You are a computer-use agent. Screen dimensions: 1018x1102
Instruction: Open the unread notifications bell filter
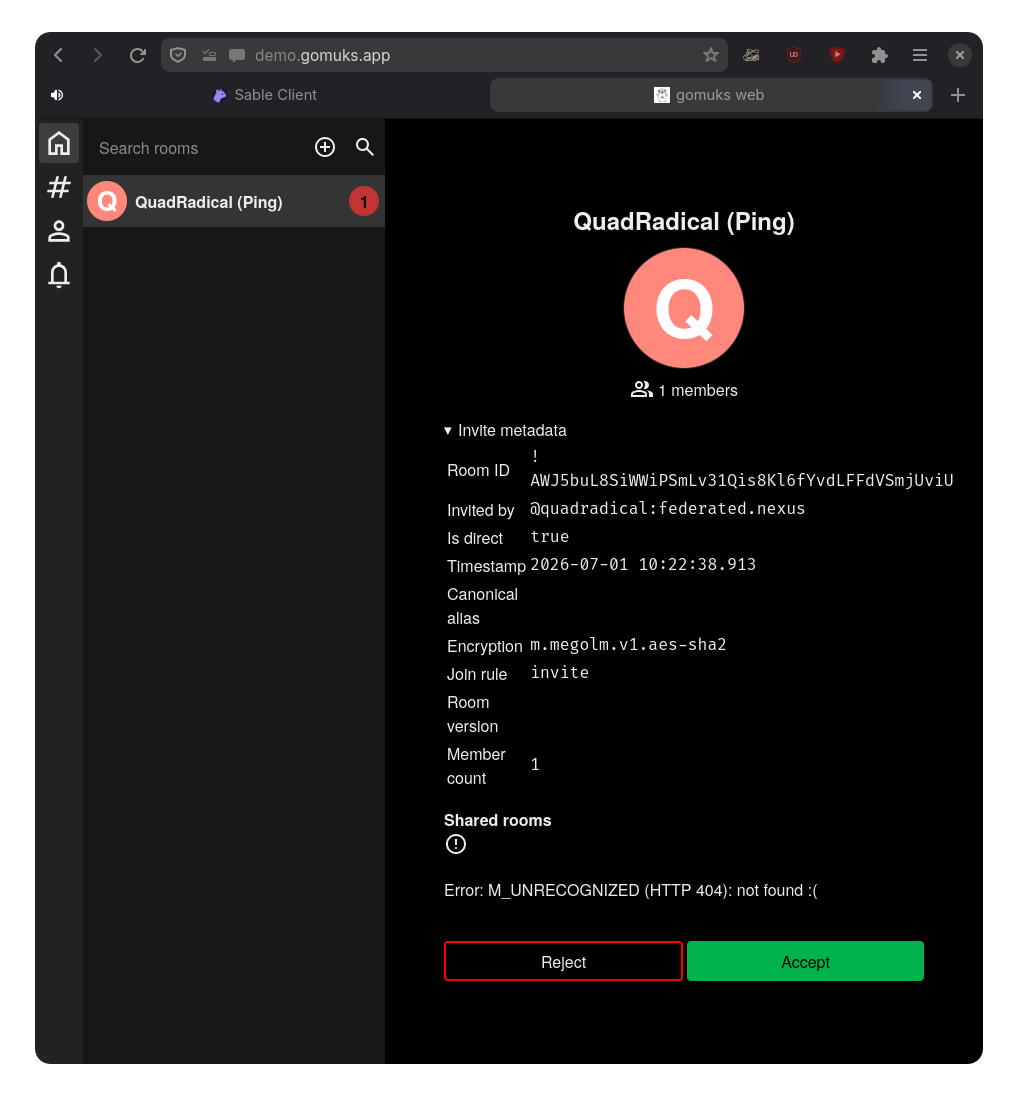coord(59,275)
